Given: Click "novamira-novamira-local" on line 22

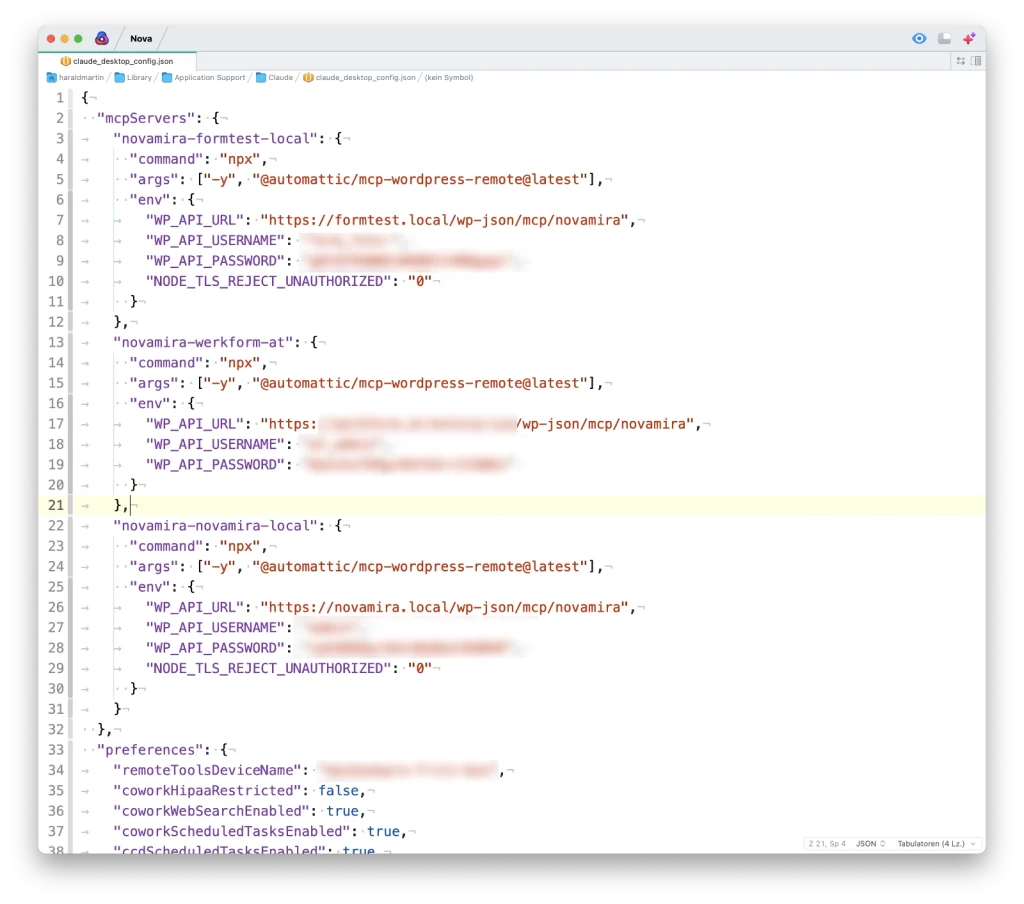Looking at the screenshot, I should click(215, 526).
